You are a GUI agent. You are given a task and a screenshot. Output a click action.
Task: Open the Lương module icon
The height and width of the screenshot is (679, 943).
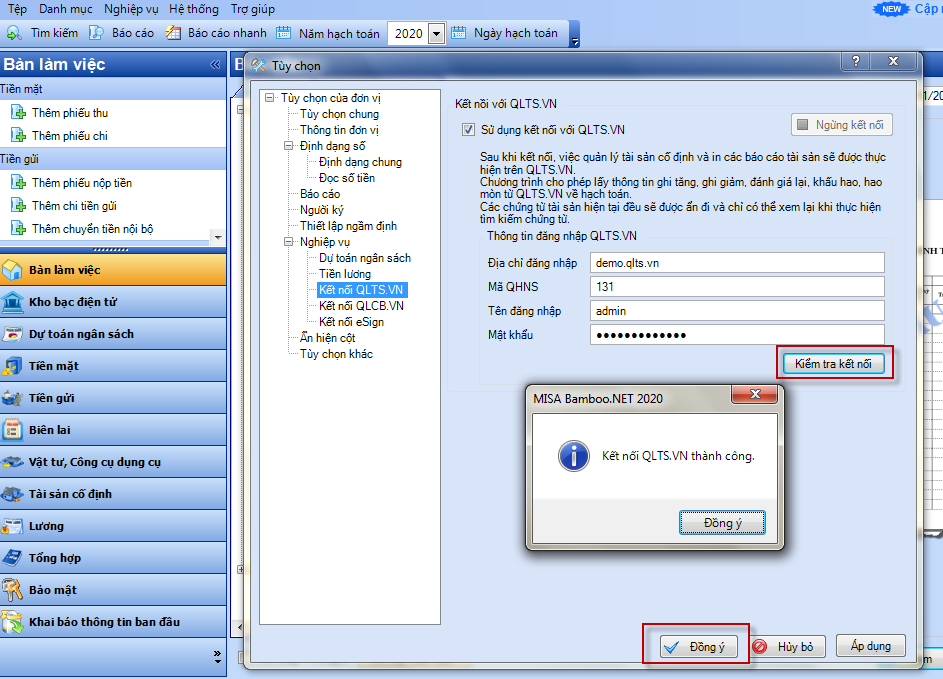coord(12,526)
